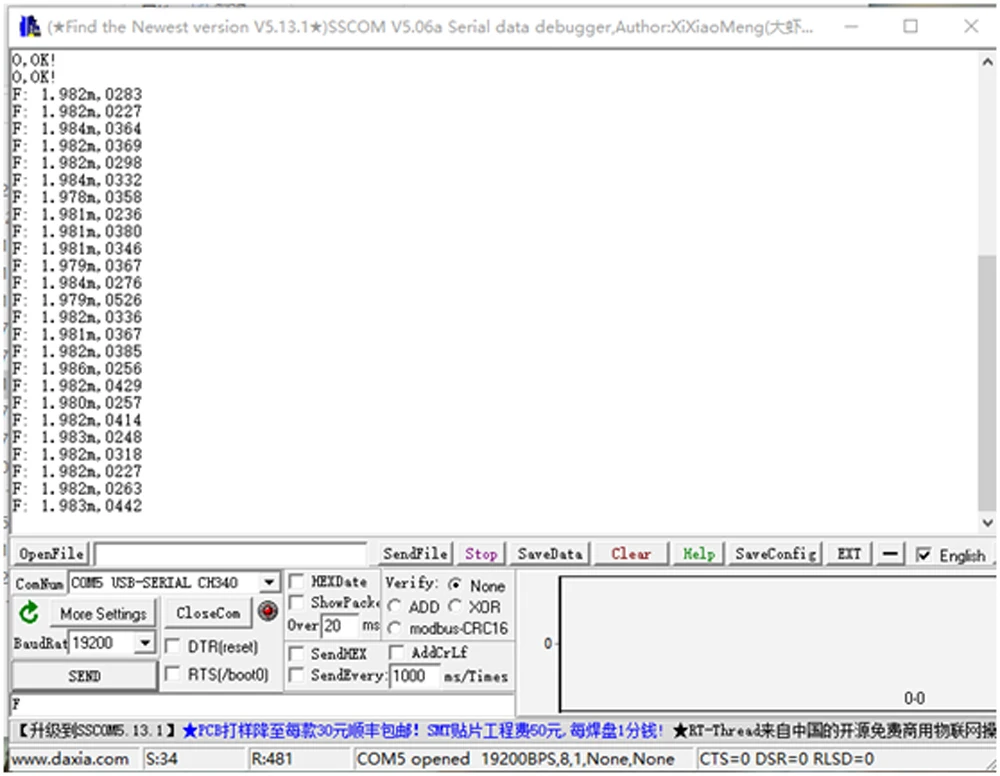The width and height of the screenshot is (1000, 776).
Task: Maximize the SSCOM window
Action: click(911, 26)
